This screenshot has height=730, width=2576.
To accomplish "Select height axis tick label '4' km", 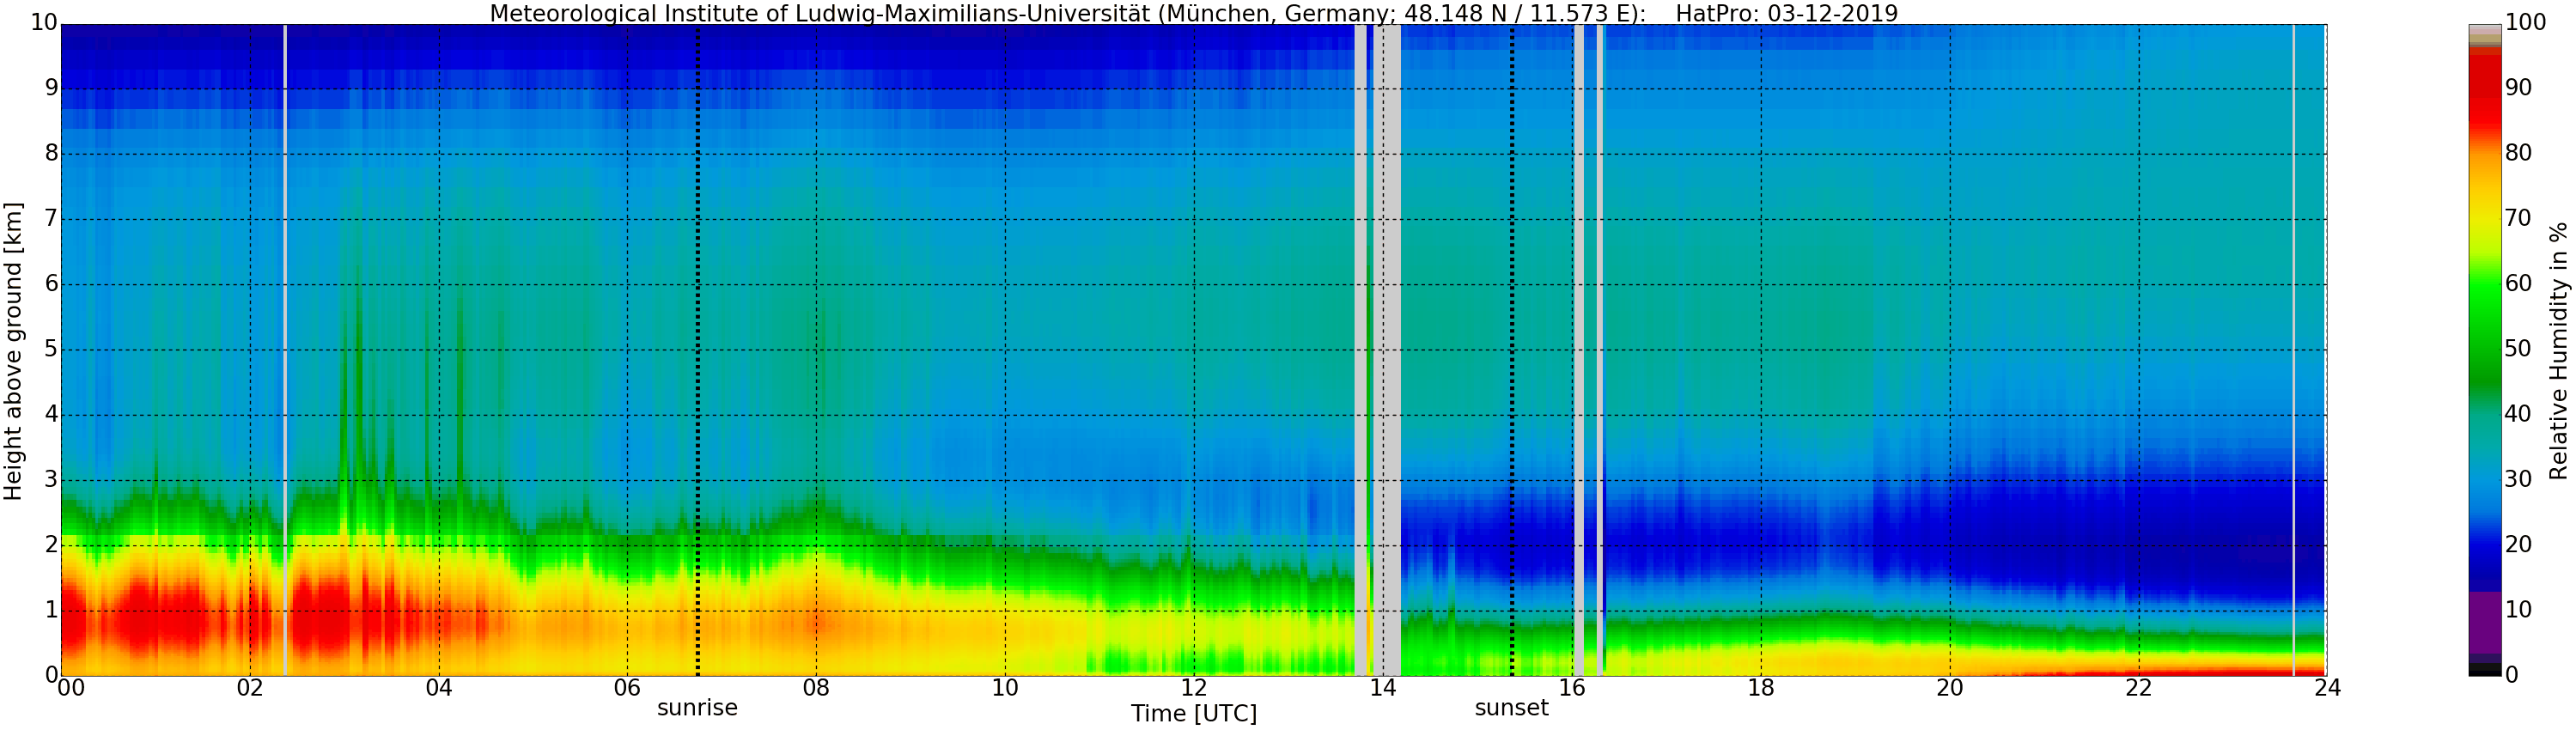I will [x=51, y=414].
